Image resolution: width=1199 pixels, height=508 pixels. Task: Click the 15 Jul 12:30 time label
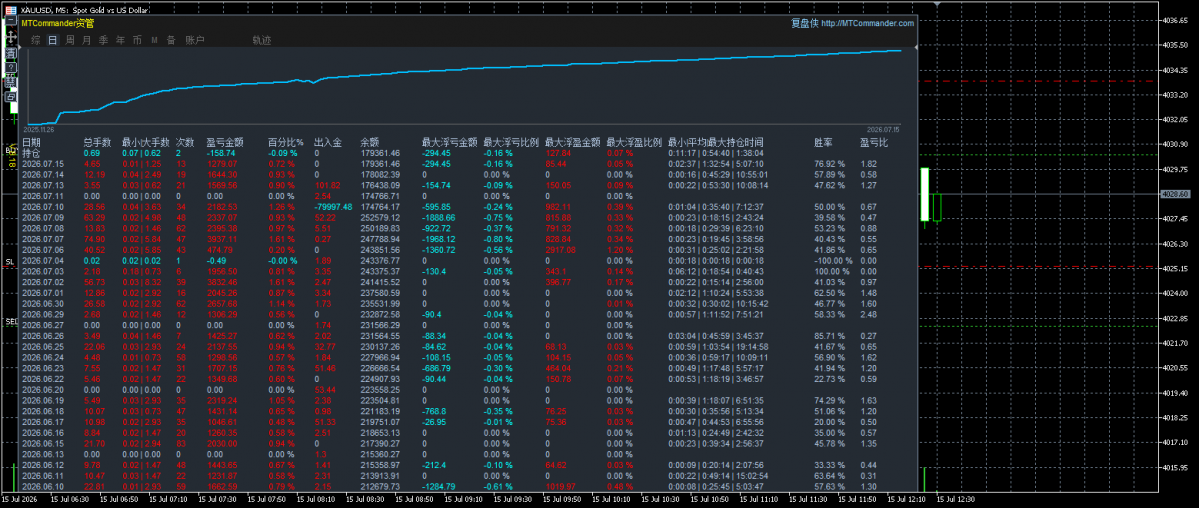tap(956, 499)
